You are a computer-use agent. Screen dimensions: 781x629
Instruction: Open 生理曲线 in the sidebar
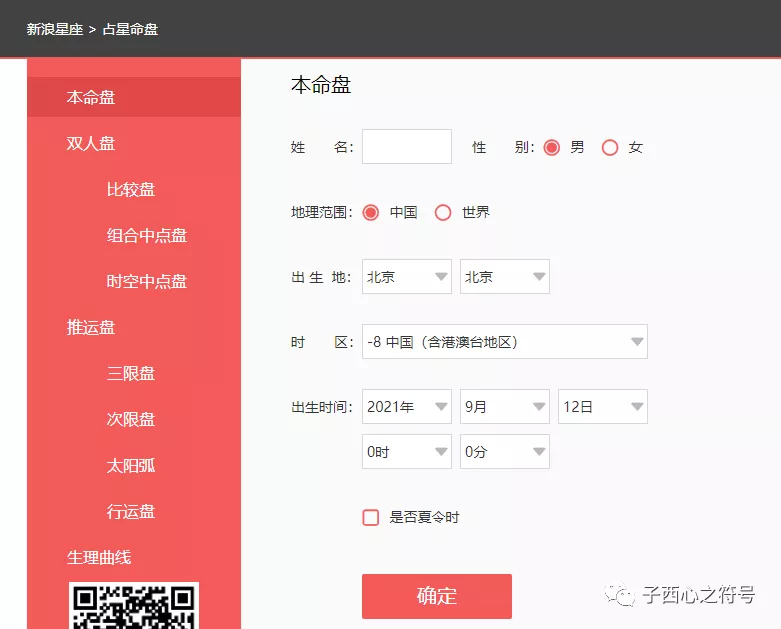(99, 557)
